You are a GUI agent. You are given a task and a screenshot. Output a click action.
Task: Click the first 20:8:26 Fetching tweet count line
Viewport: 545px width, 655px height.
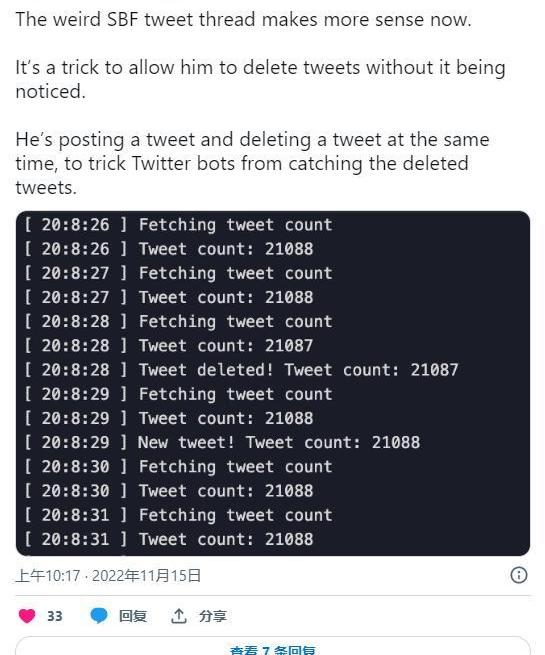tap(178, 225)
